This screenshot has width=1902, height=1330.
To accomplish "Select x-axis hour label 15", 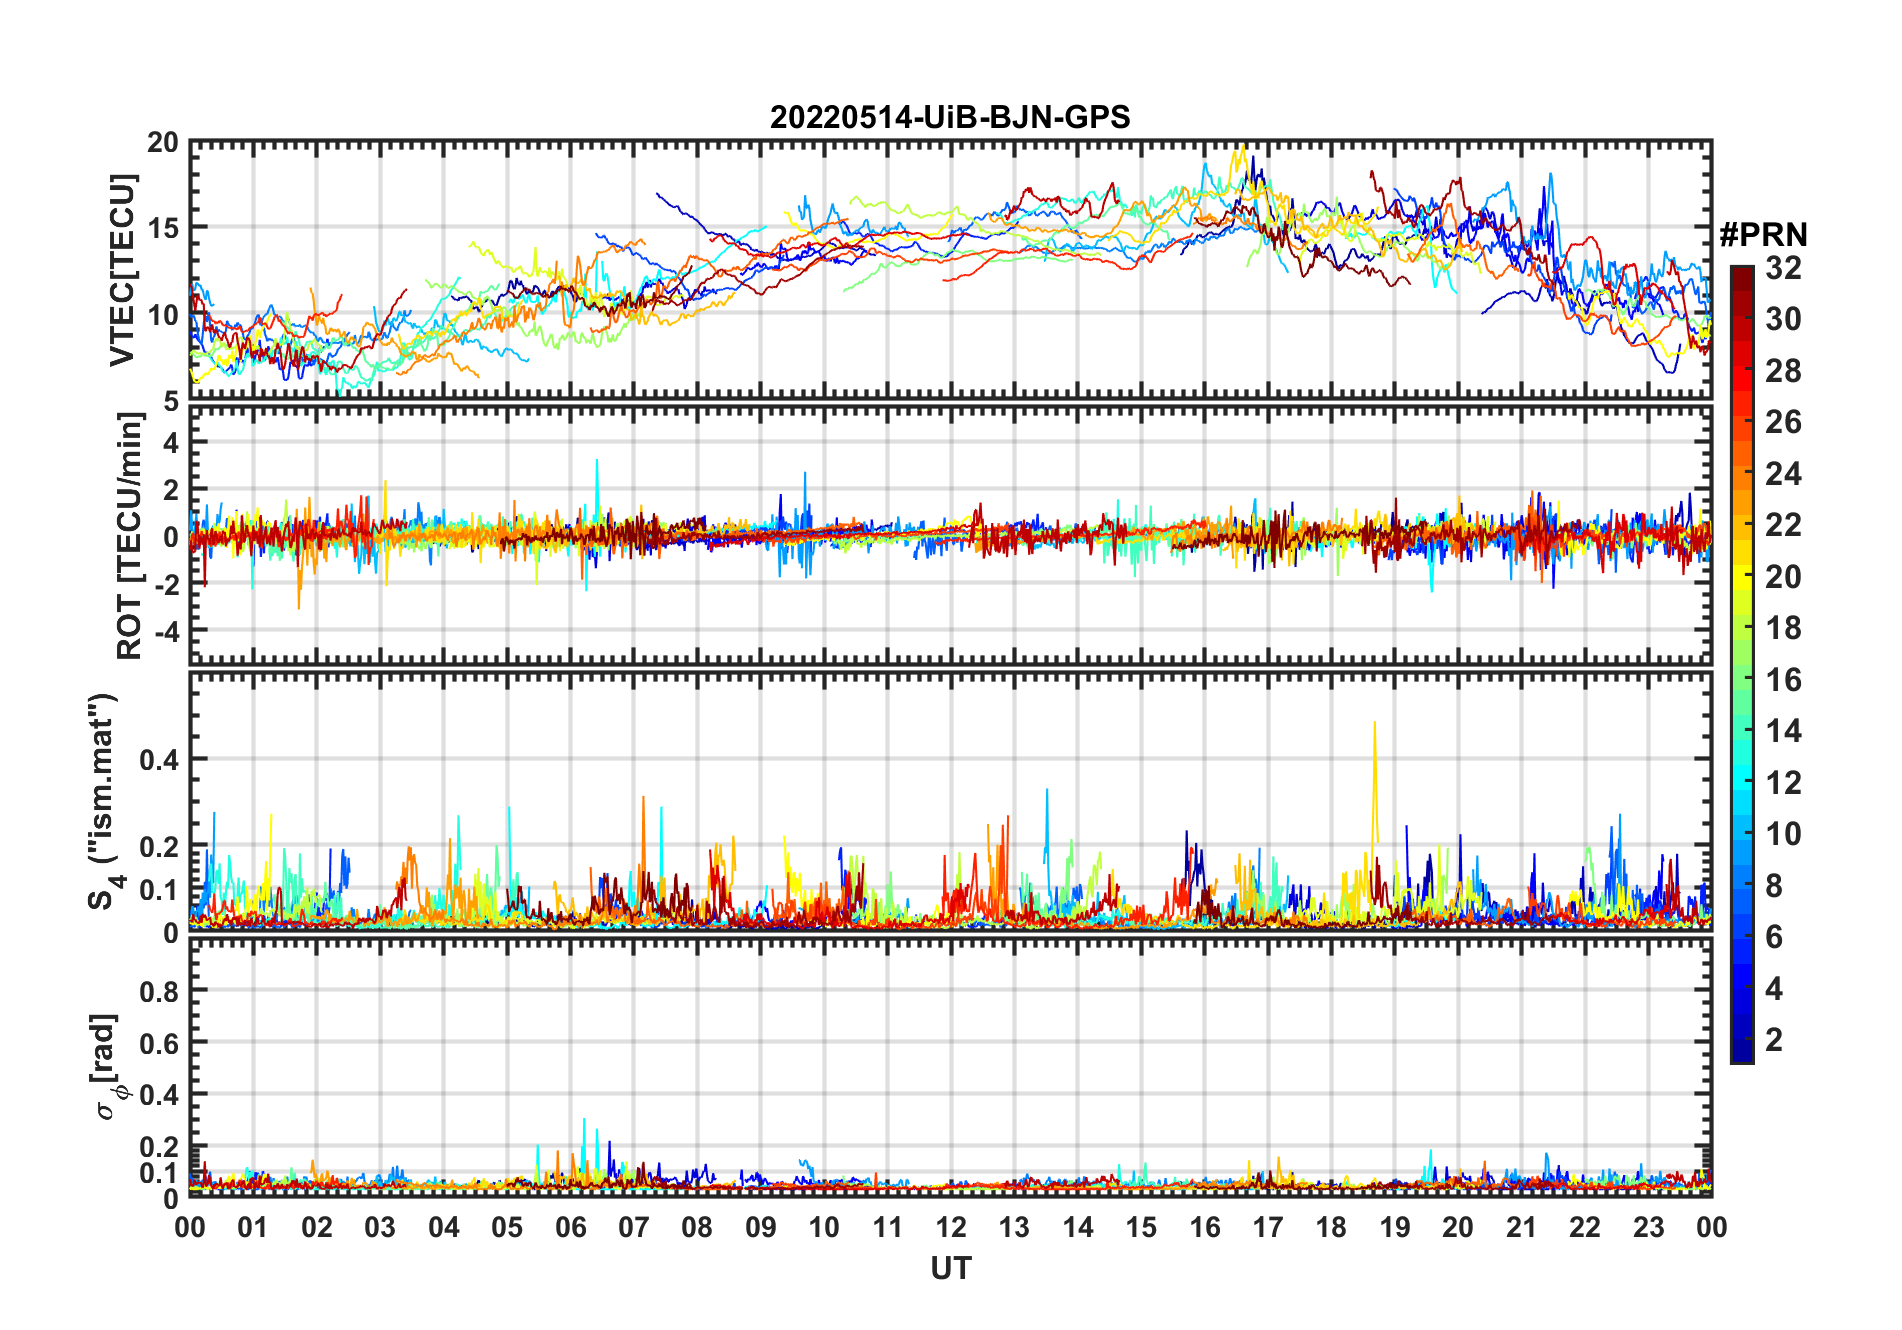I will 1141,1228.
